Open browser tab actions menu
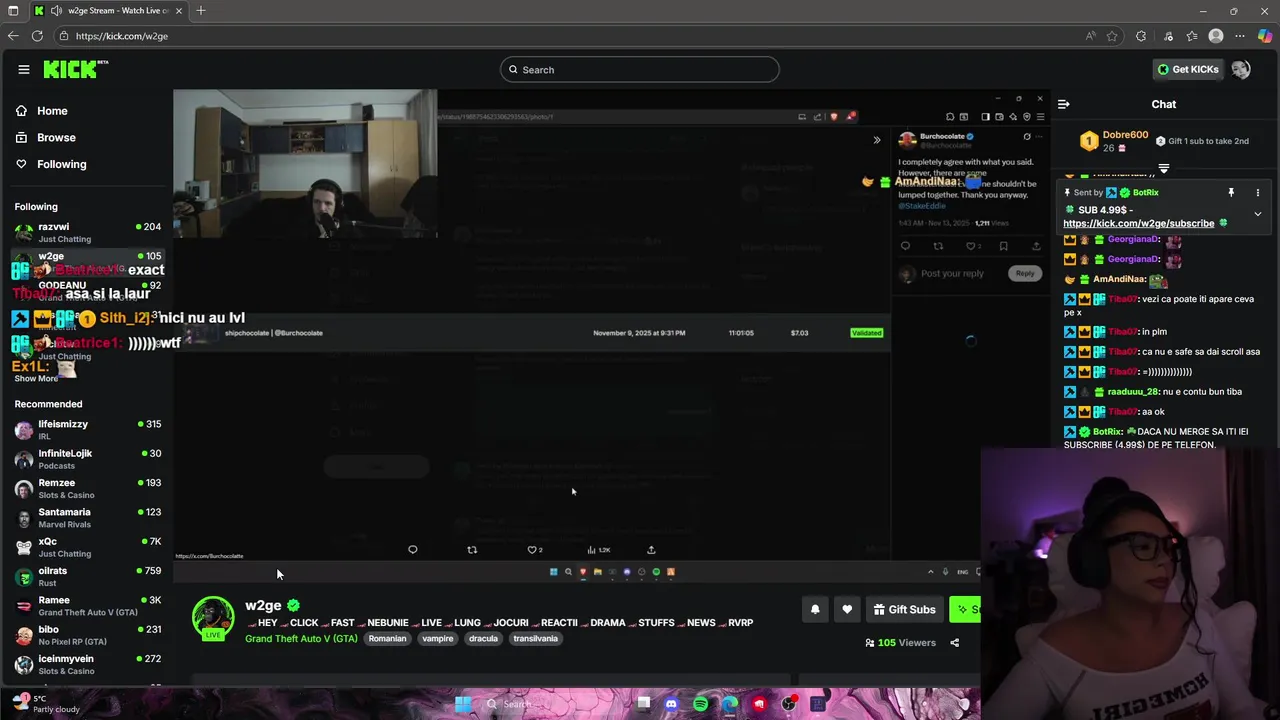The height and width of the screenshot is (720, 1280). pos(13,11)
